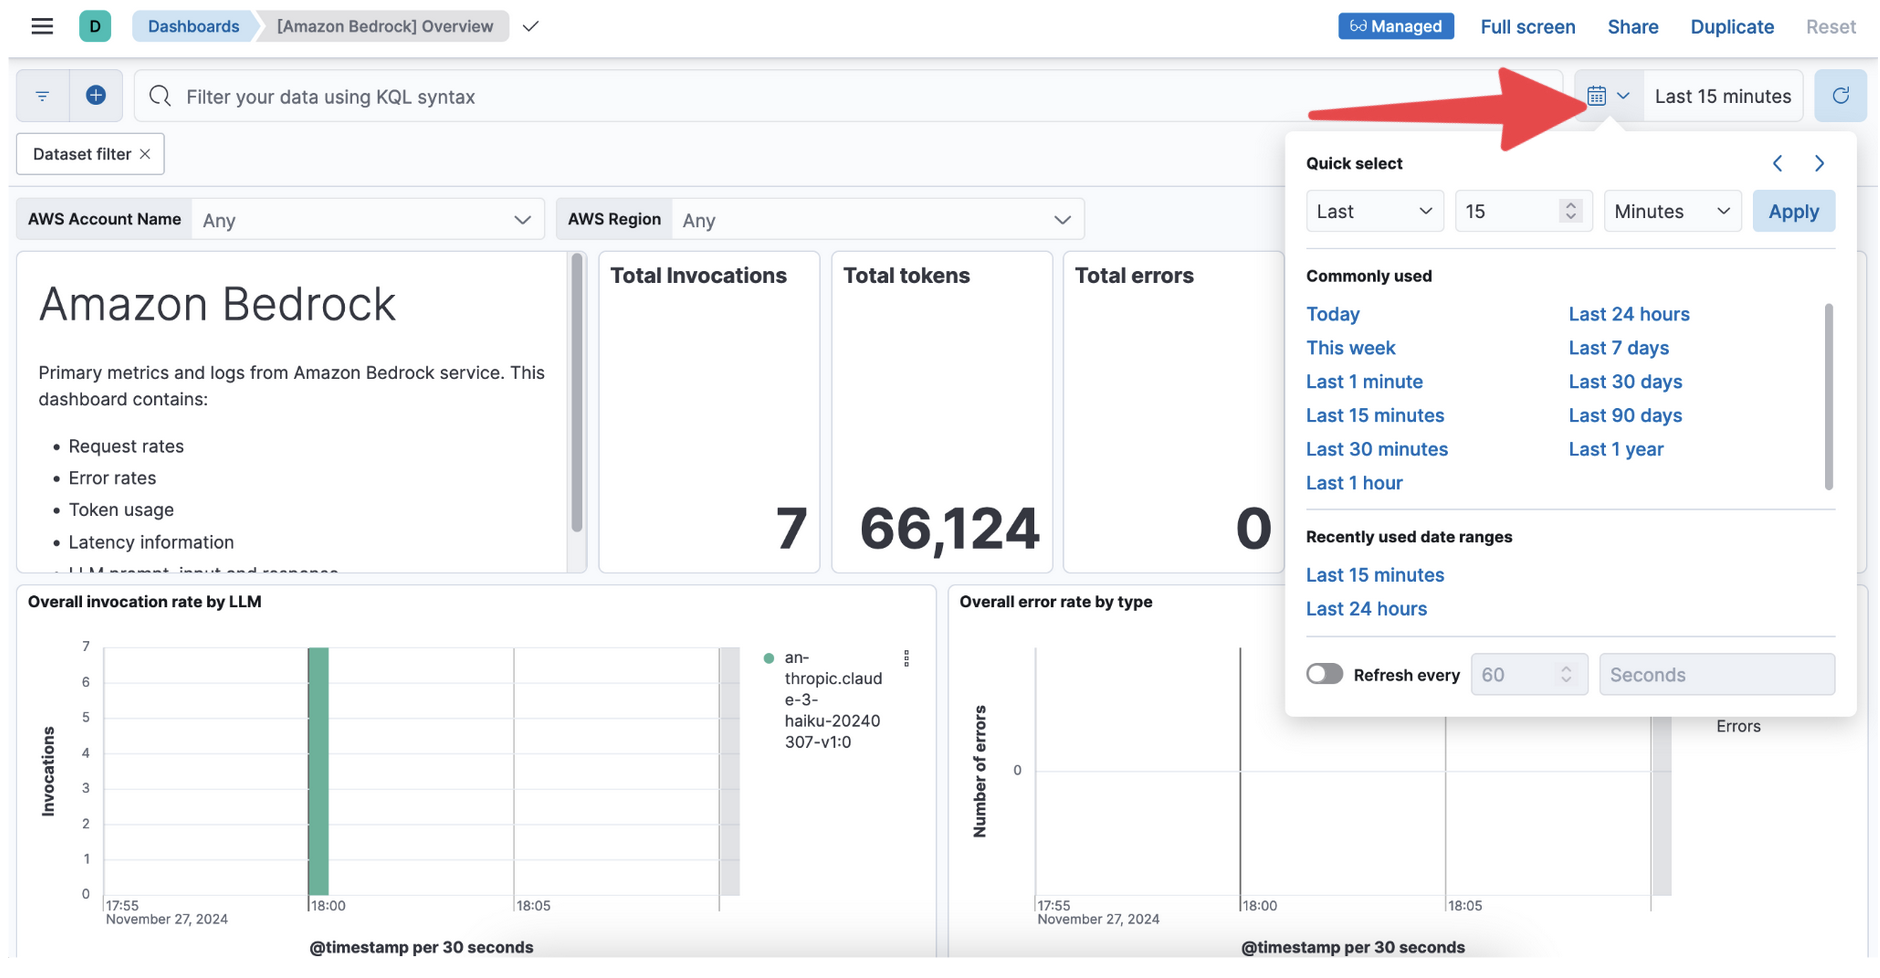Viewport: 1880px width, 978px height.
Task: Open the Share menu
Action: [x=1632, y=27]
